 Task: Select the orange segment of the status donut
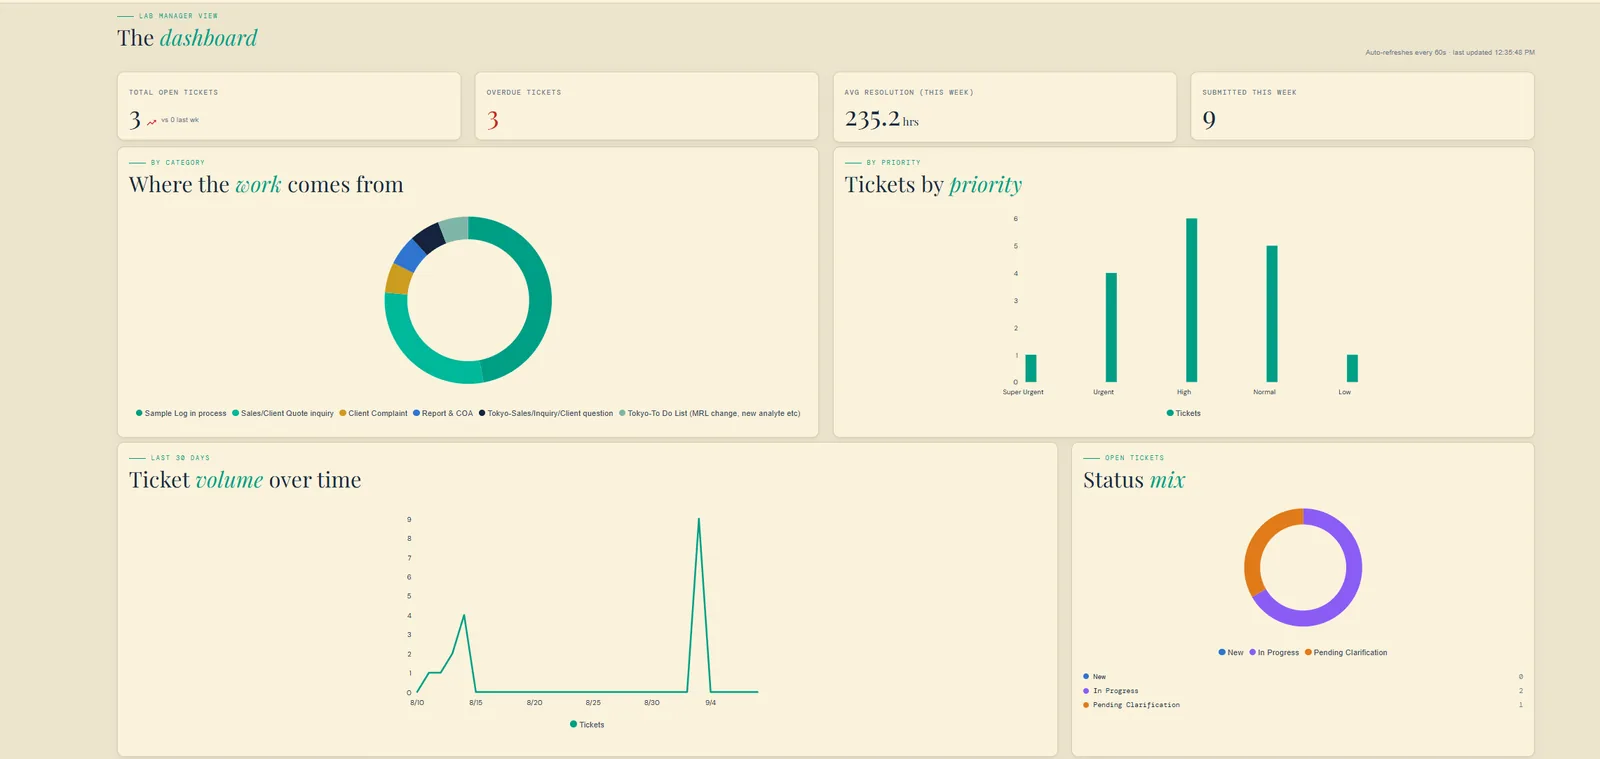click(1257, 548)
